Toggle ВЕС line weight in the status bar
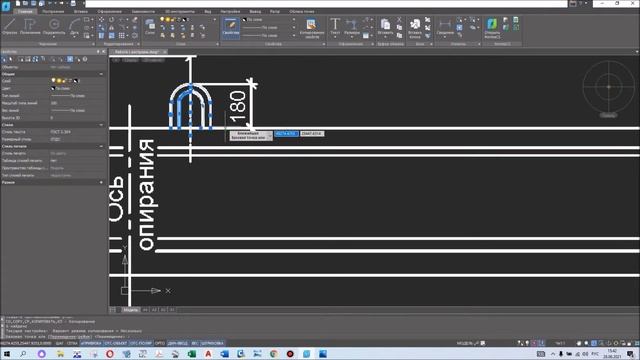The height and width of the screenshot is (360, 640). pos(195,343)
